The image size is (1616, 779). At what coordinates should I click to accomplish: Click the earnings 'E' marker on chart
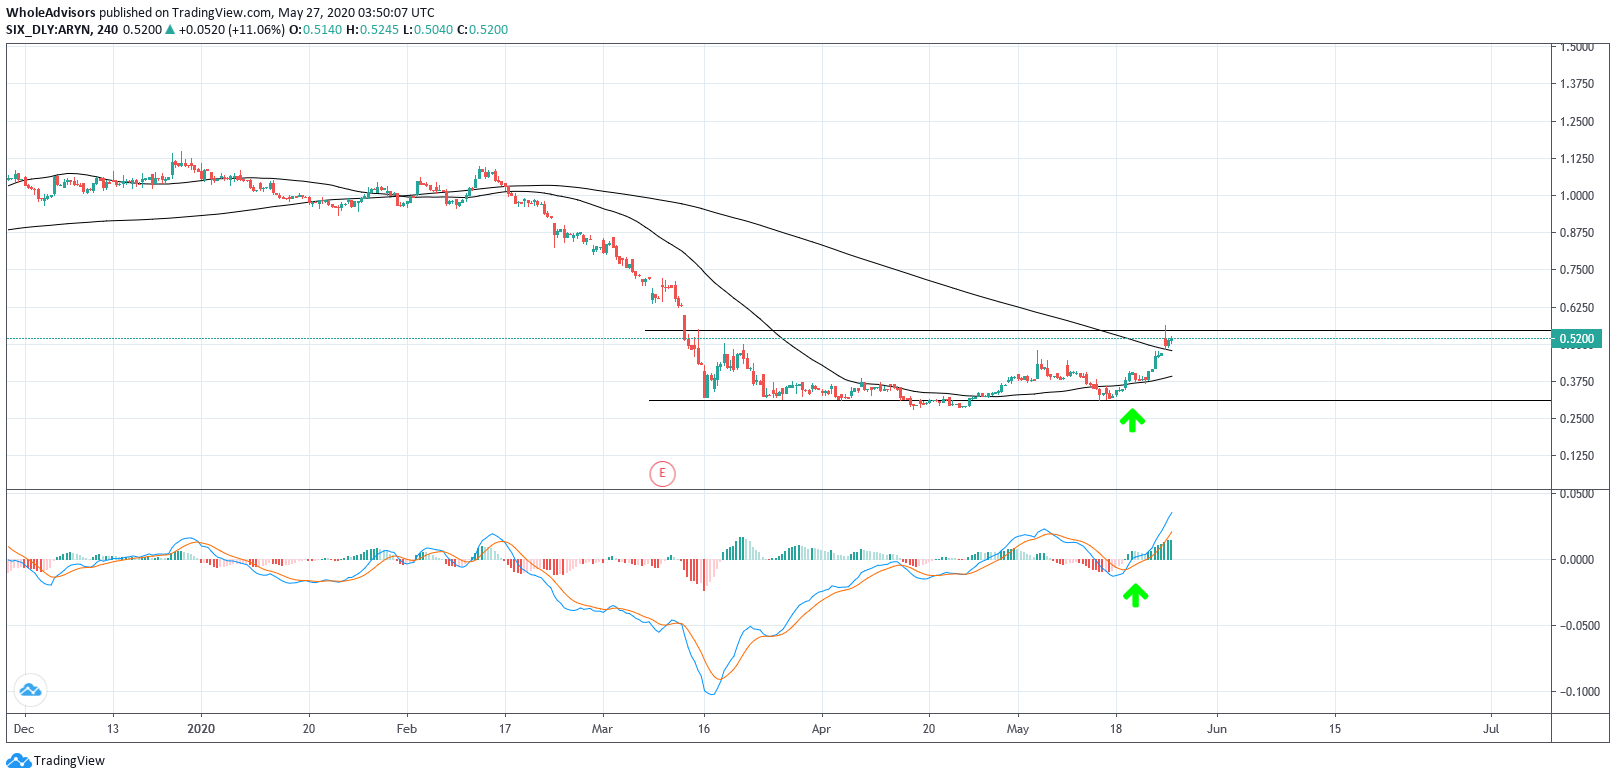(662, 473)
